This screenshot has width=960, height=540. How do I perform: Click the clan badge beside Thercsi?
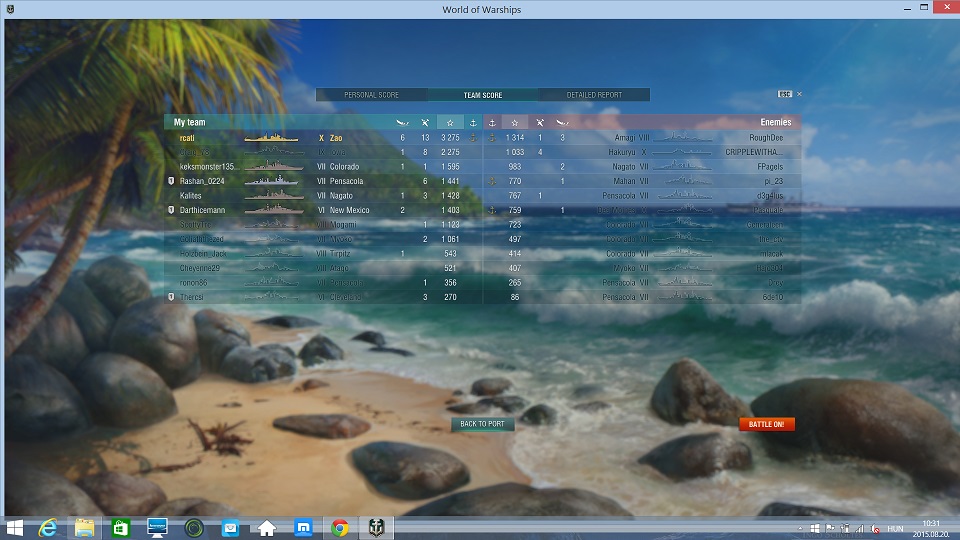point(171,297)
